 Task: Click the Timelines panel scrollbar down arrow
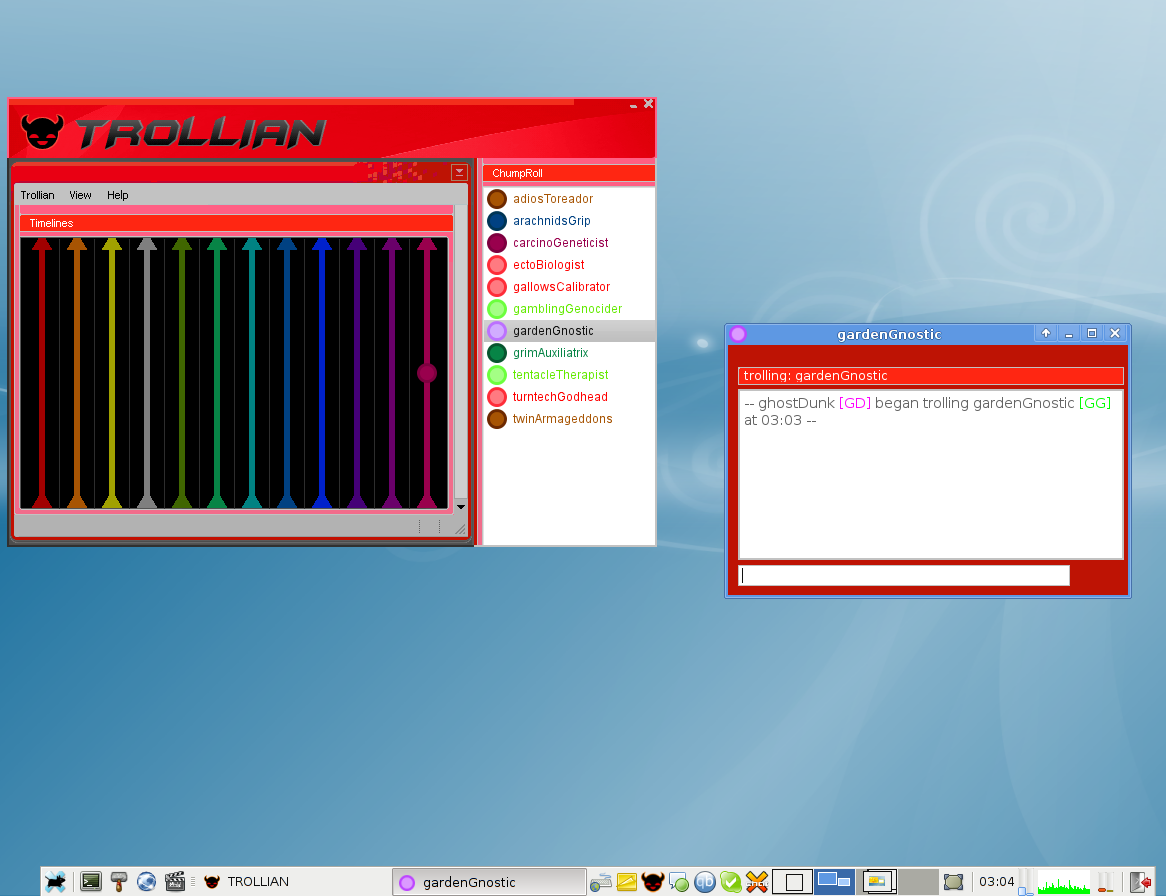[461, 507]
